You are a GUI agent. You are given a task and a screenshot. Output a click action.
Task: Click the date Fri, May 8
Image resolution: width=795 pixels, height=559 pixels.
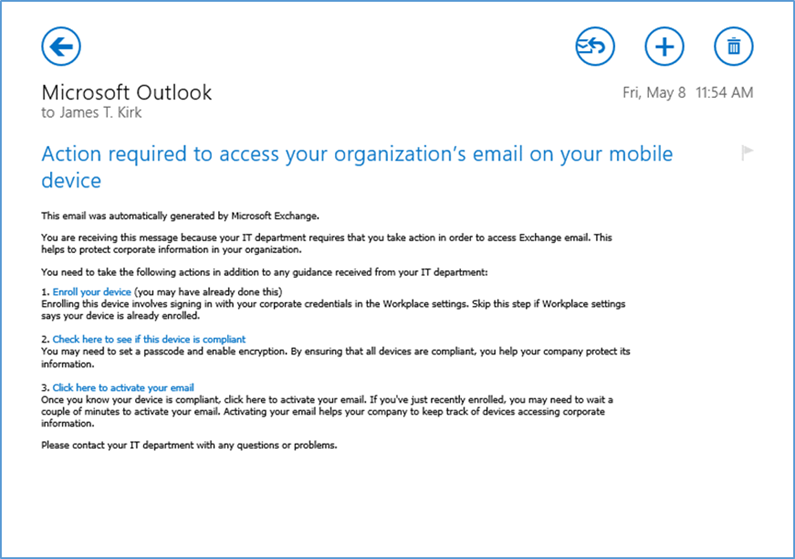[654, 93]
